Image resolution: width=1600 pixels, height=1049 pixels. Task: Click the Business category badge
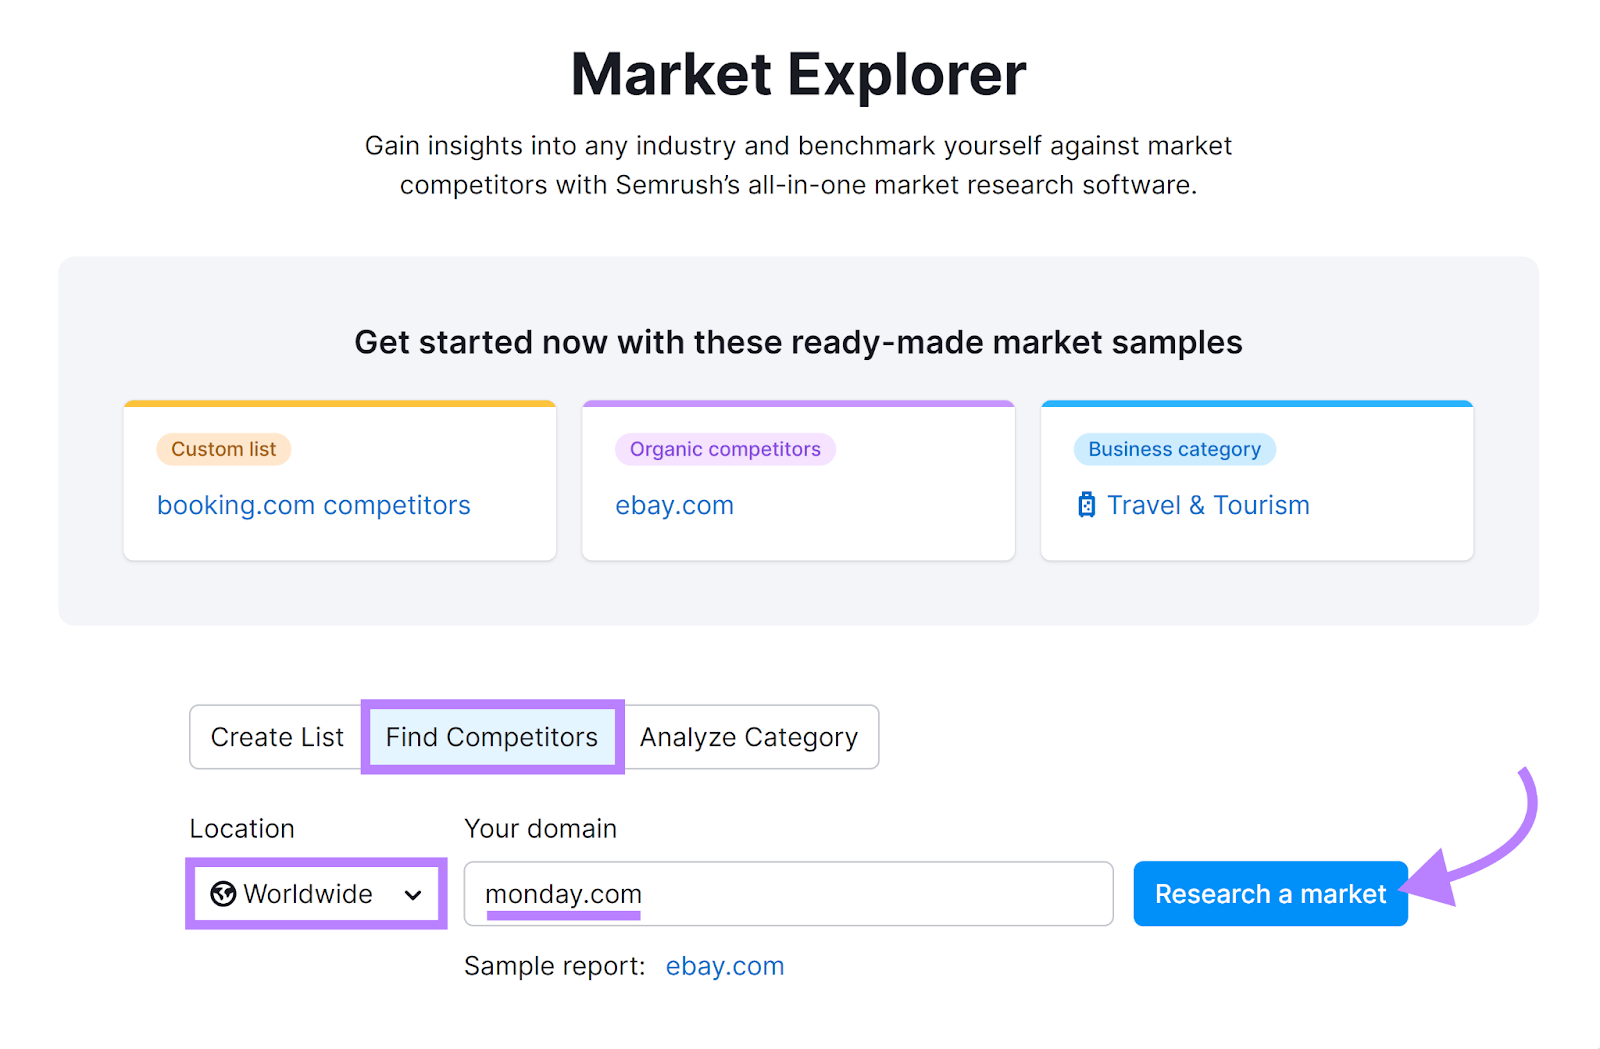[x=1174, y=449]
